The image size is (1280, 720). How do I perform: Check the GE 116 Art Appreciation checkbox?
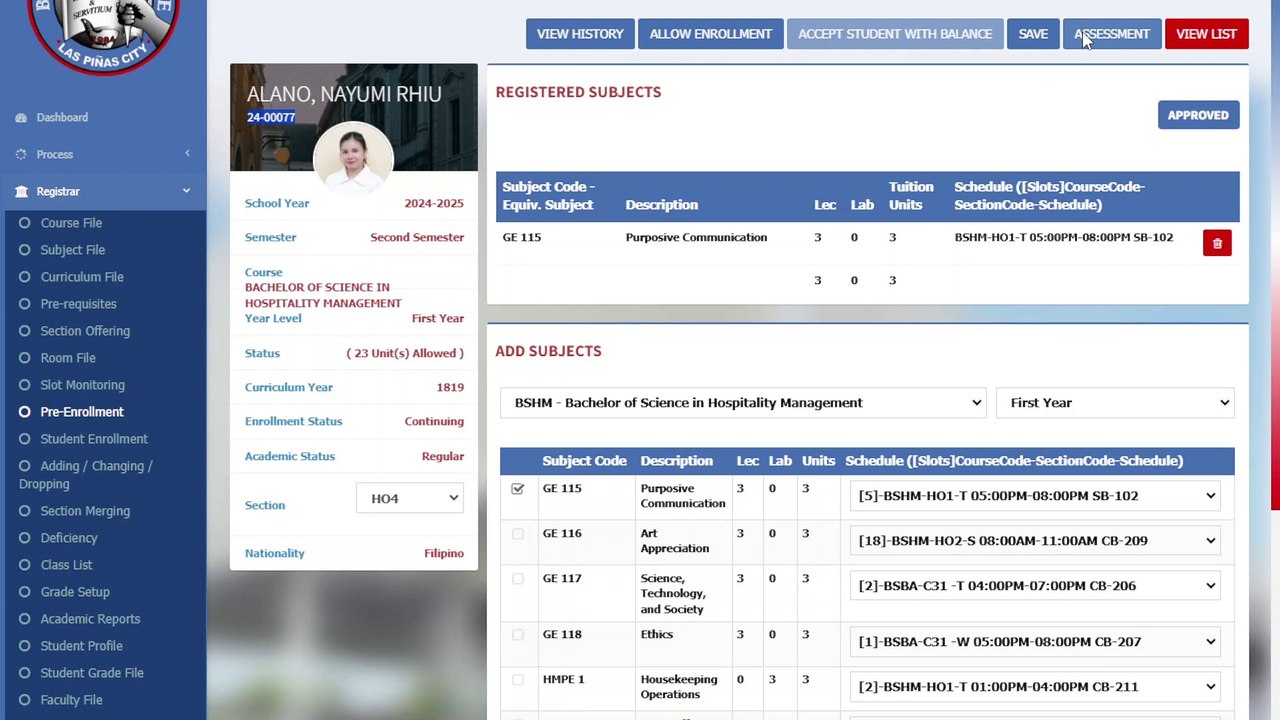pyautogui.click(x=517, y=534)
